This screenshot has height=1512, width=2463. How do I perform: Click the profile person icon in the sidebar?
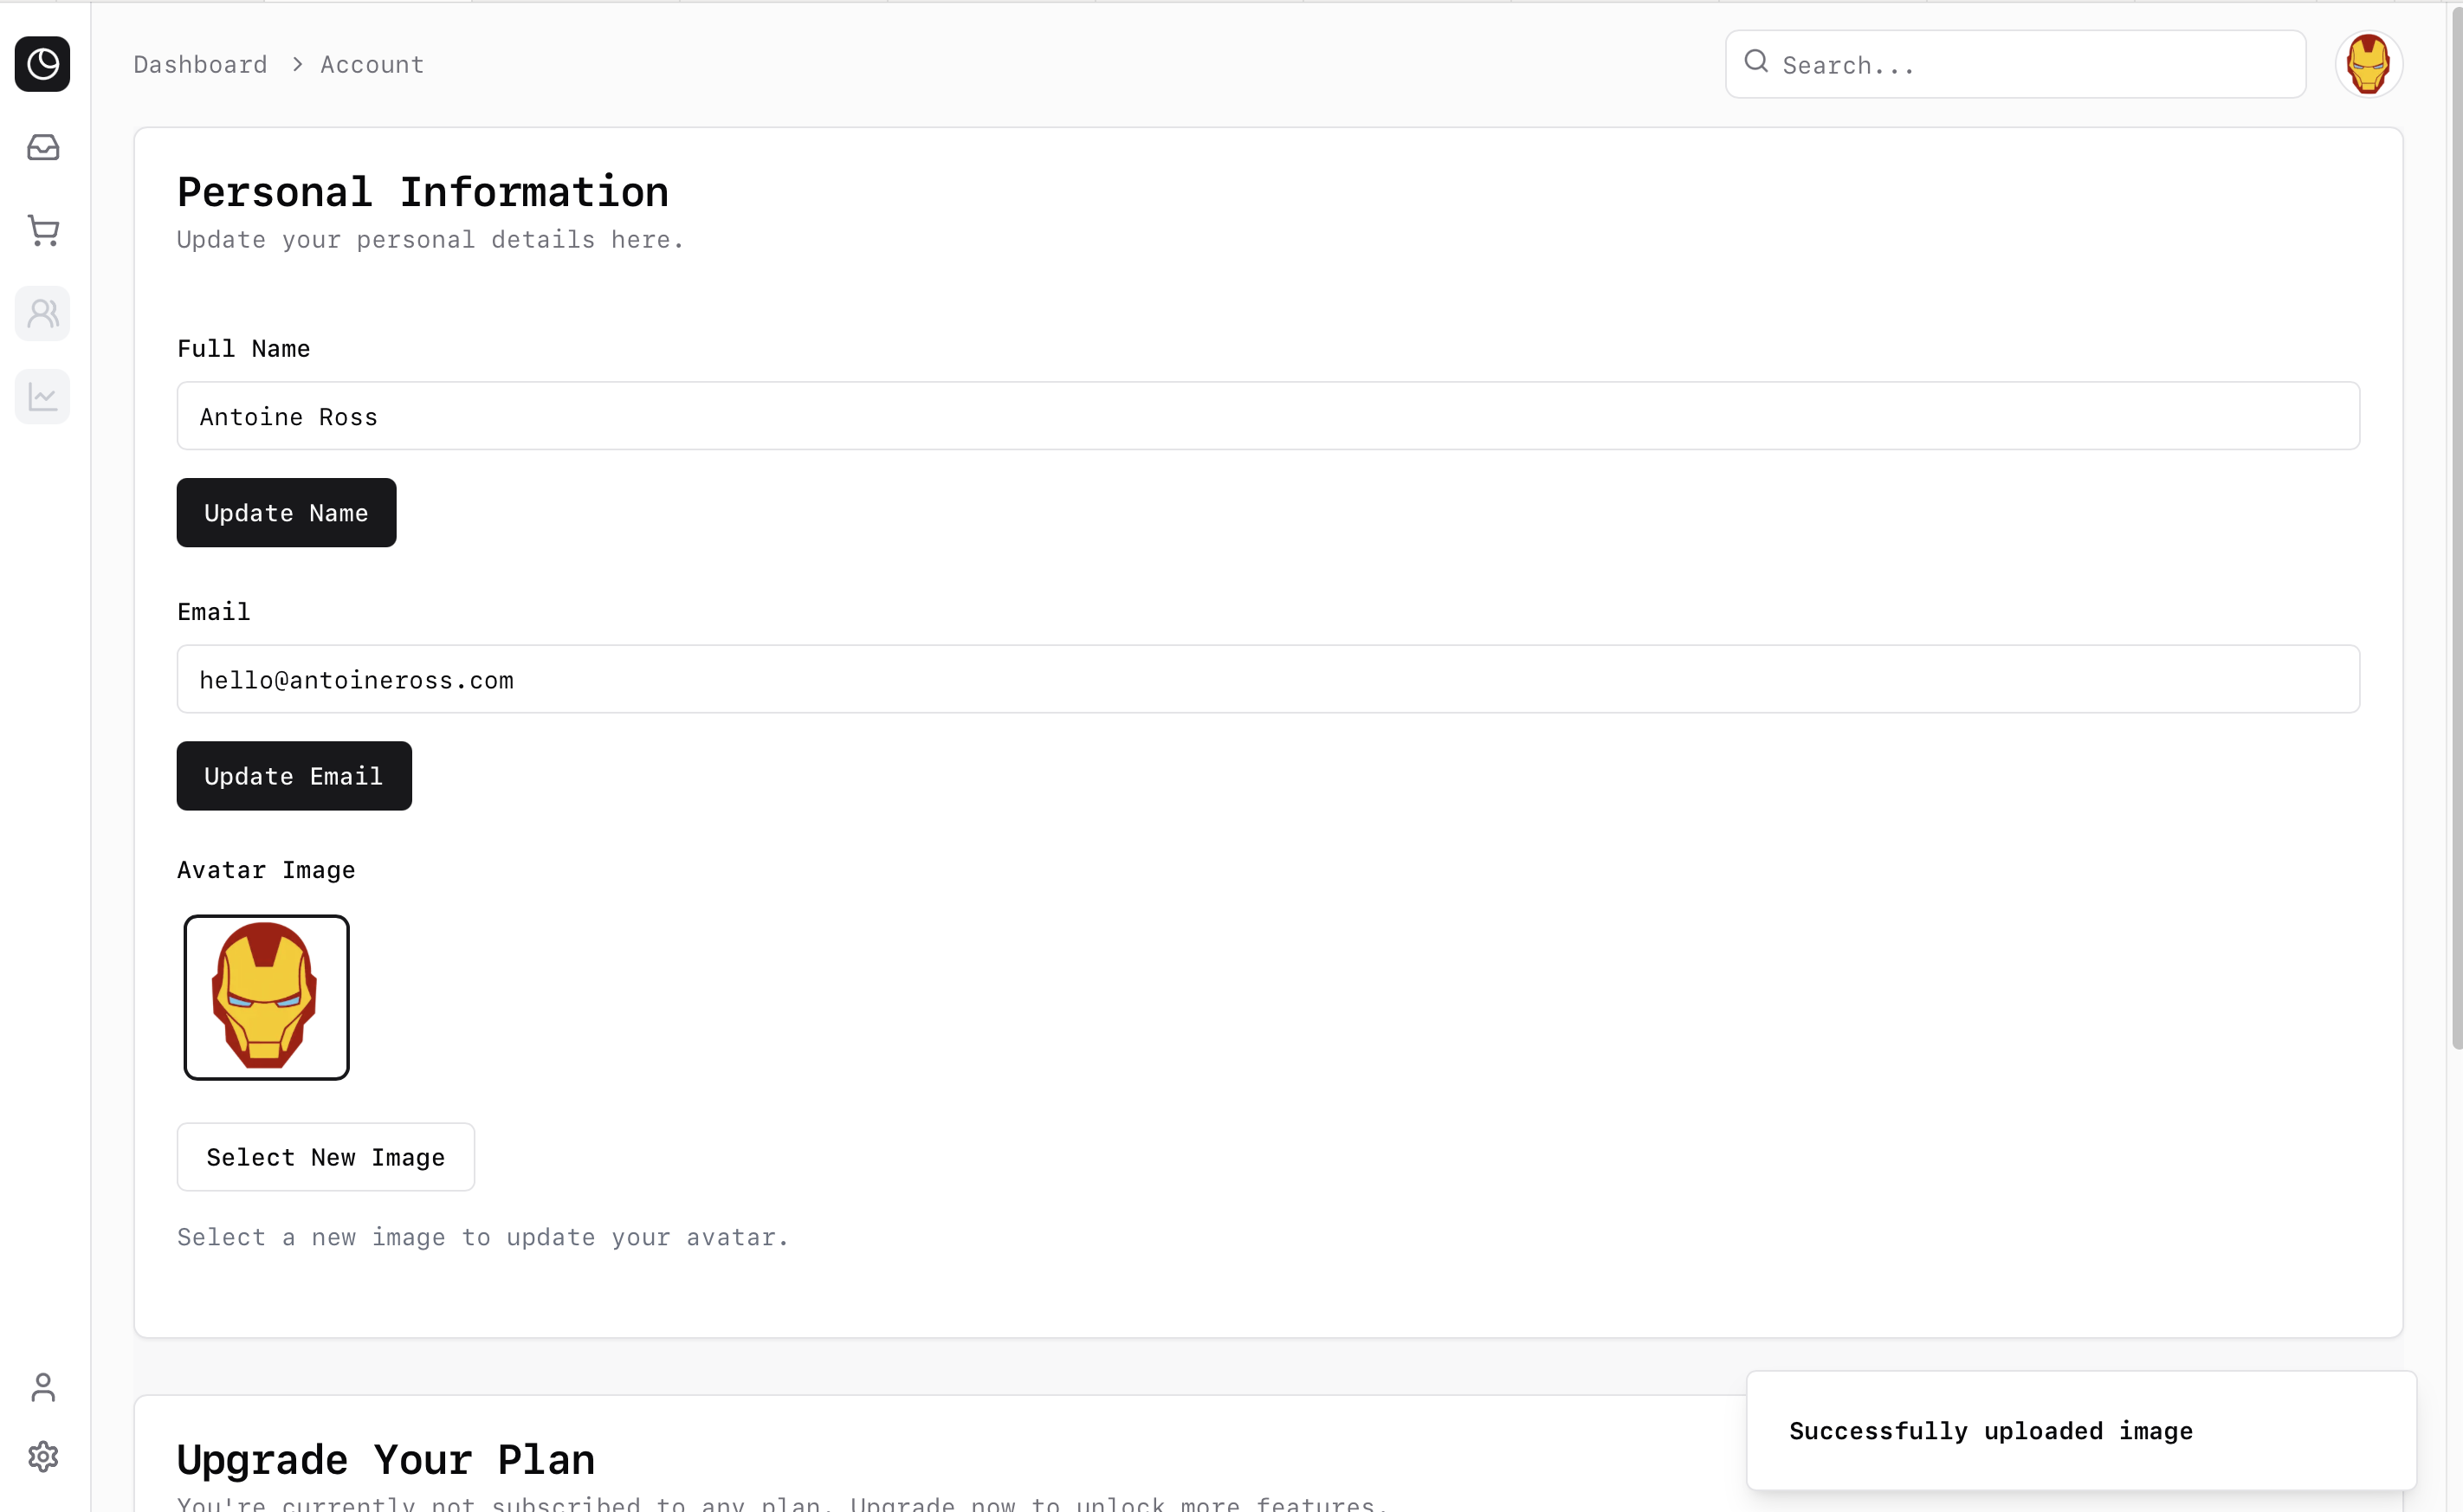[42, 1387]
